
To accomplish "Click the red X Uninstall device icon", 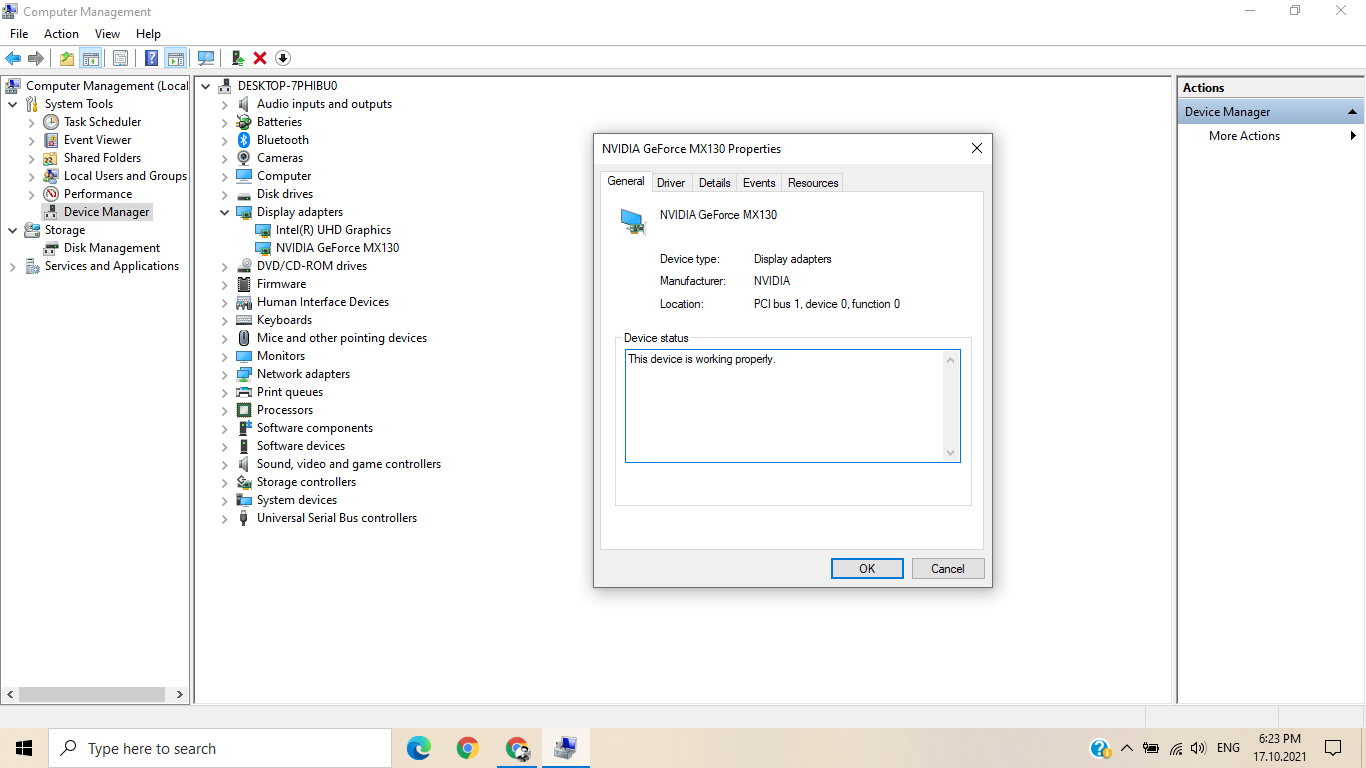I will [260, 58].
